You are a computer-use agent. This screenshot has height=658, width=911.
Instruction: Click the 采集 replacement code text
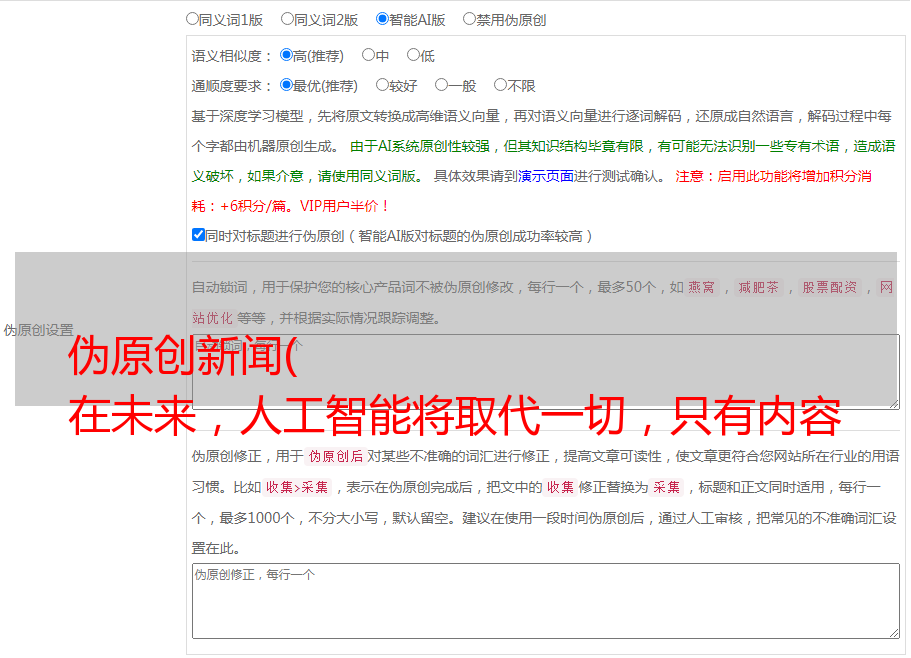[x=667, y=487]
